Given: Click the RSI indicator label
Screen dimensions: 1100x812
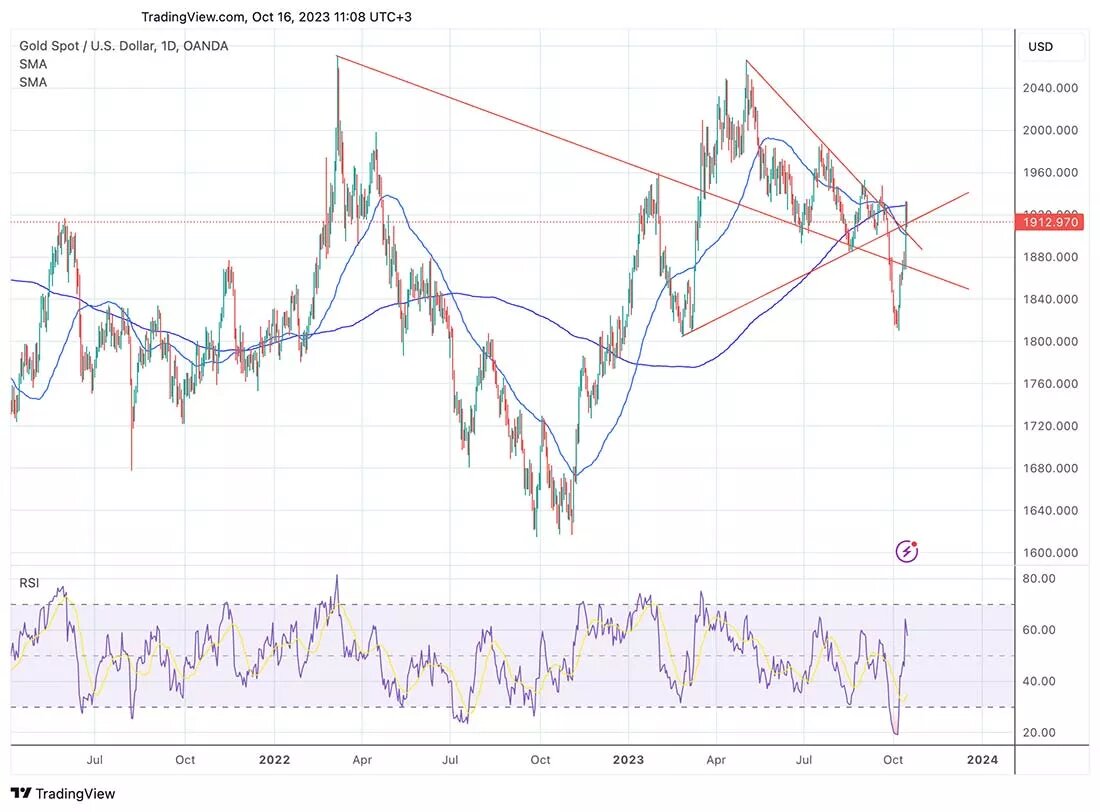Looking at the screenshot, I should point(29,583).
